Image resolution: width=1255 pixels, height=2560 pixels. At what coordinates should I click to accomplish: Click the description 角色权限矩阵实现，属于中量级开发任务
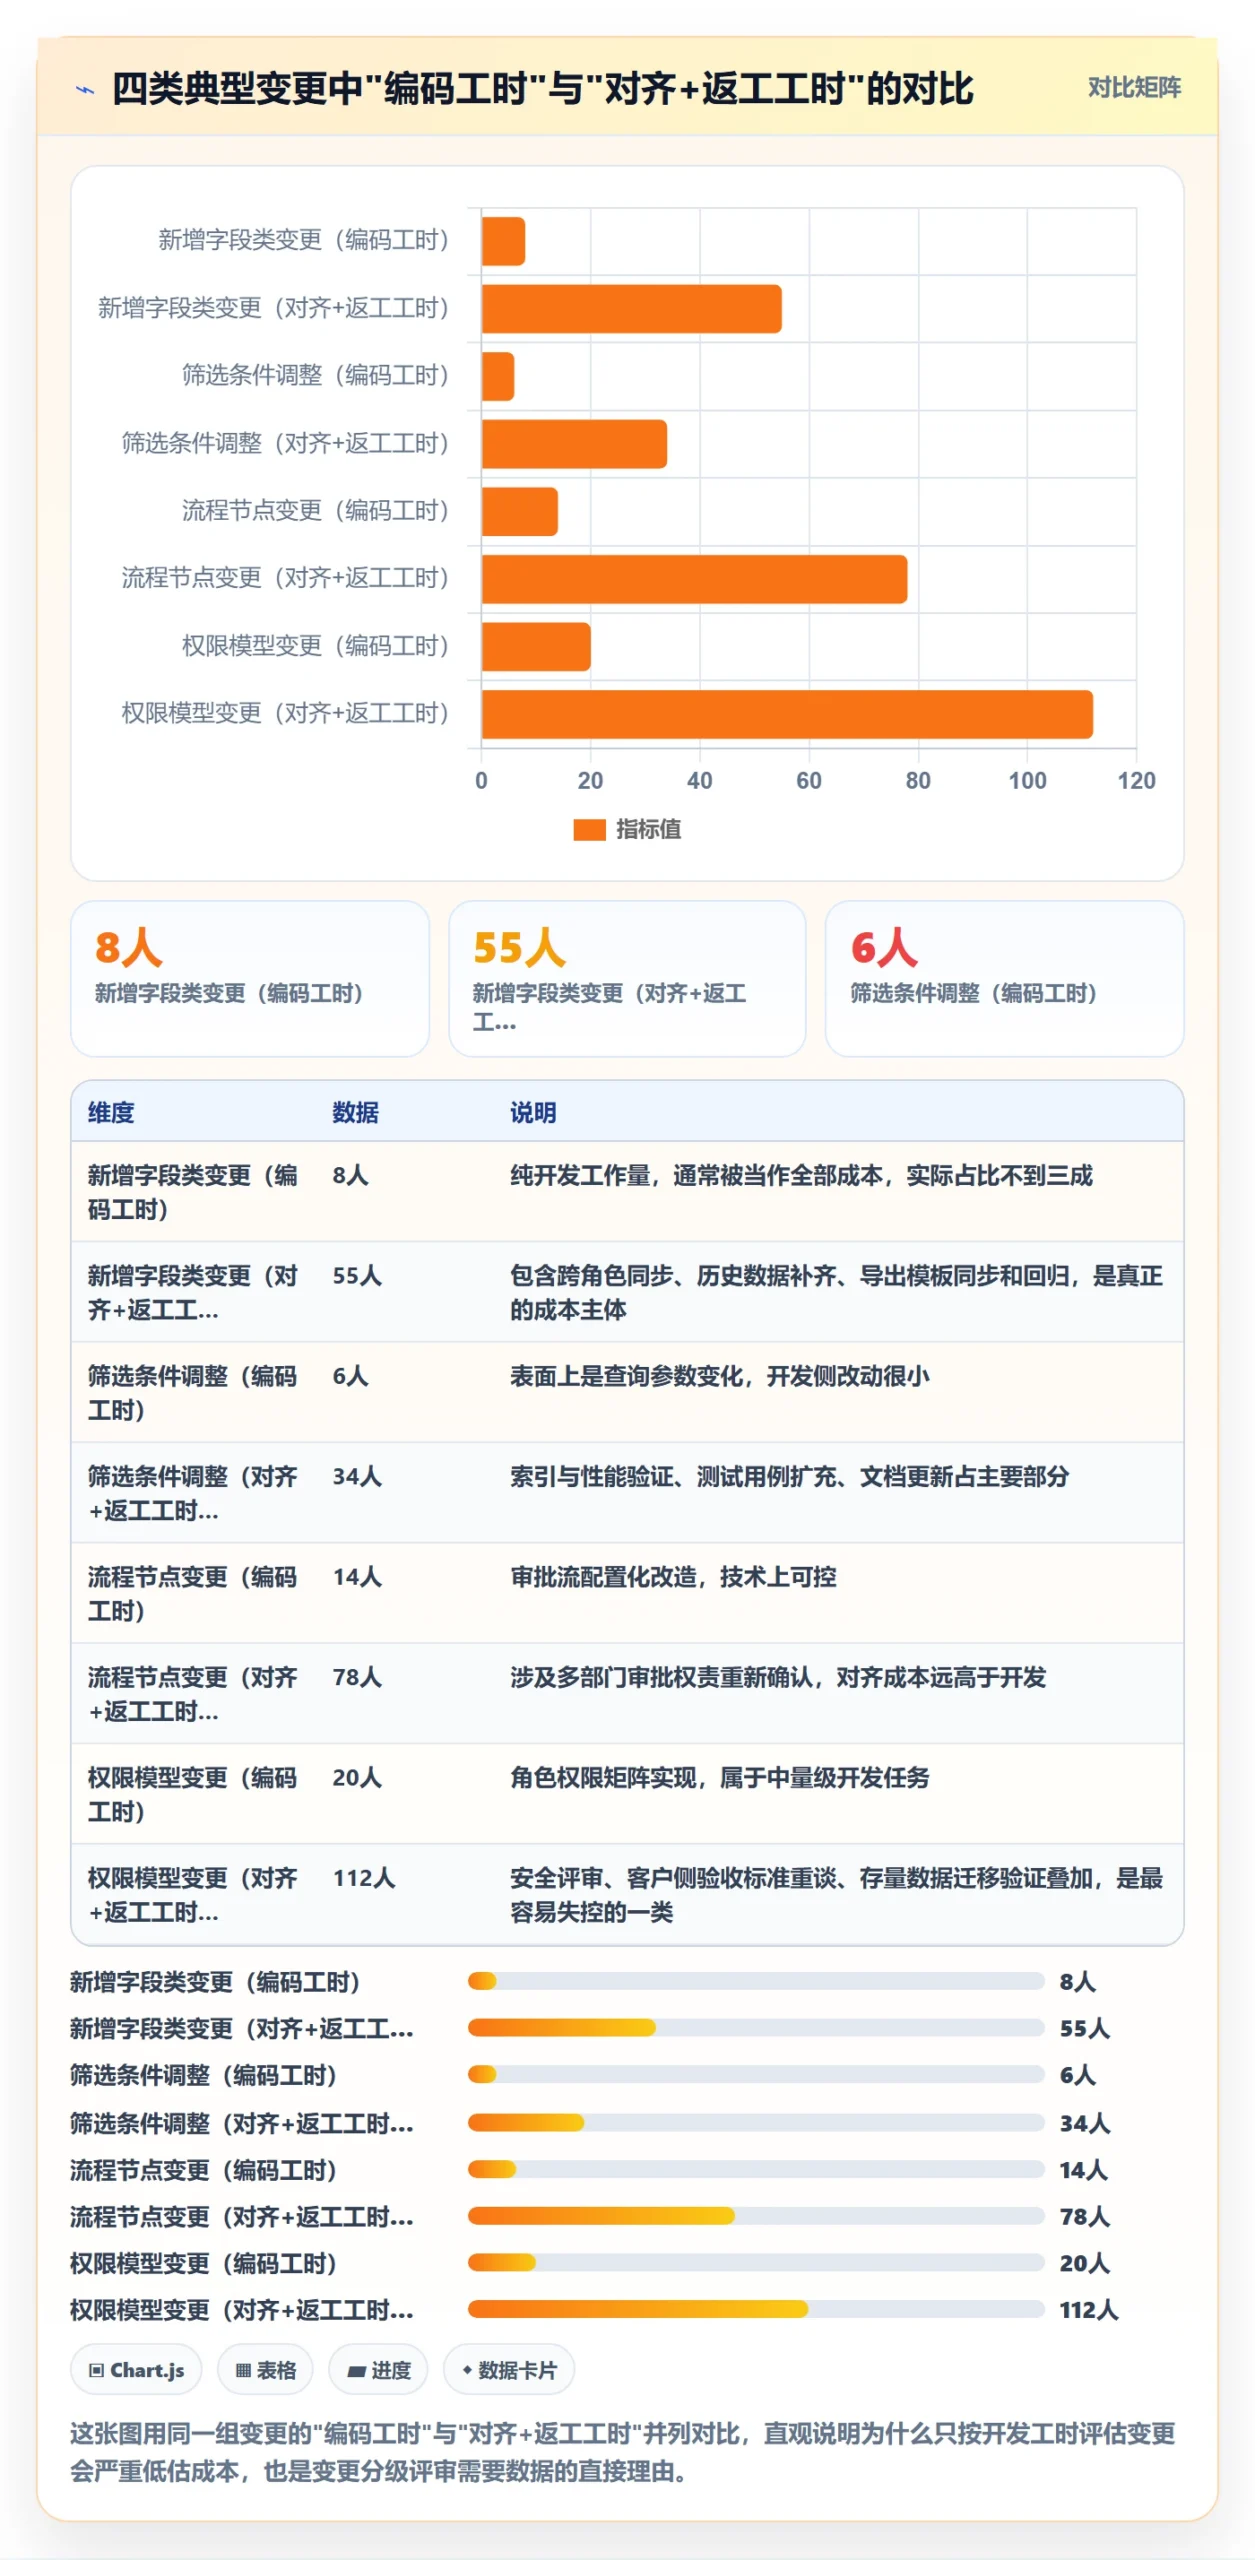click(720, 1777)
